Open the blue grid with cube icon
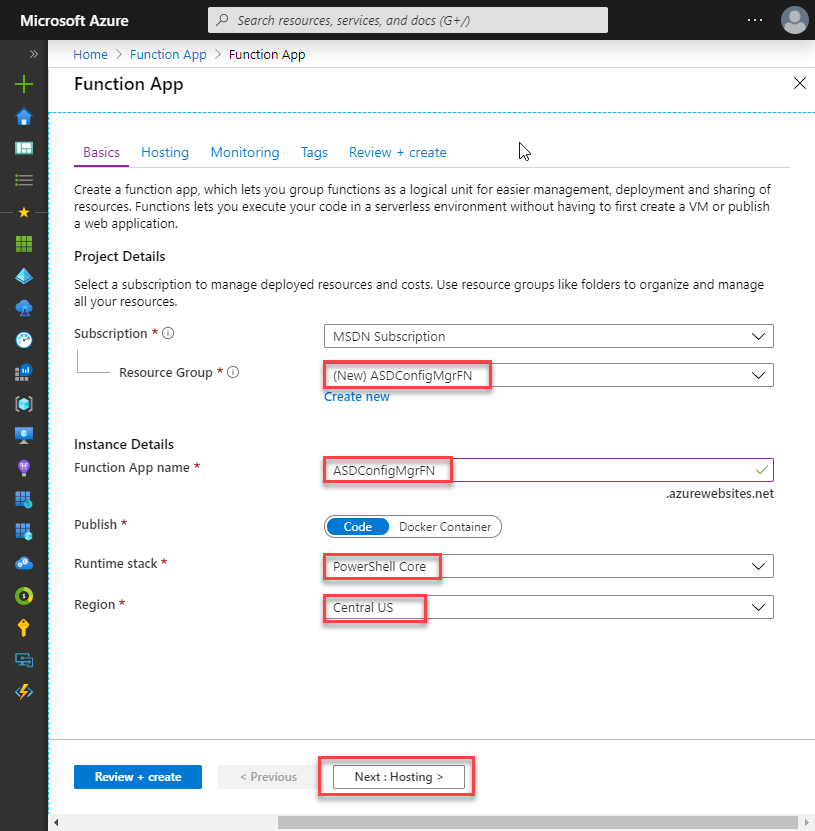Viewport: 815px width, 831px height. tap(24, 531)
